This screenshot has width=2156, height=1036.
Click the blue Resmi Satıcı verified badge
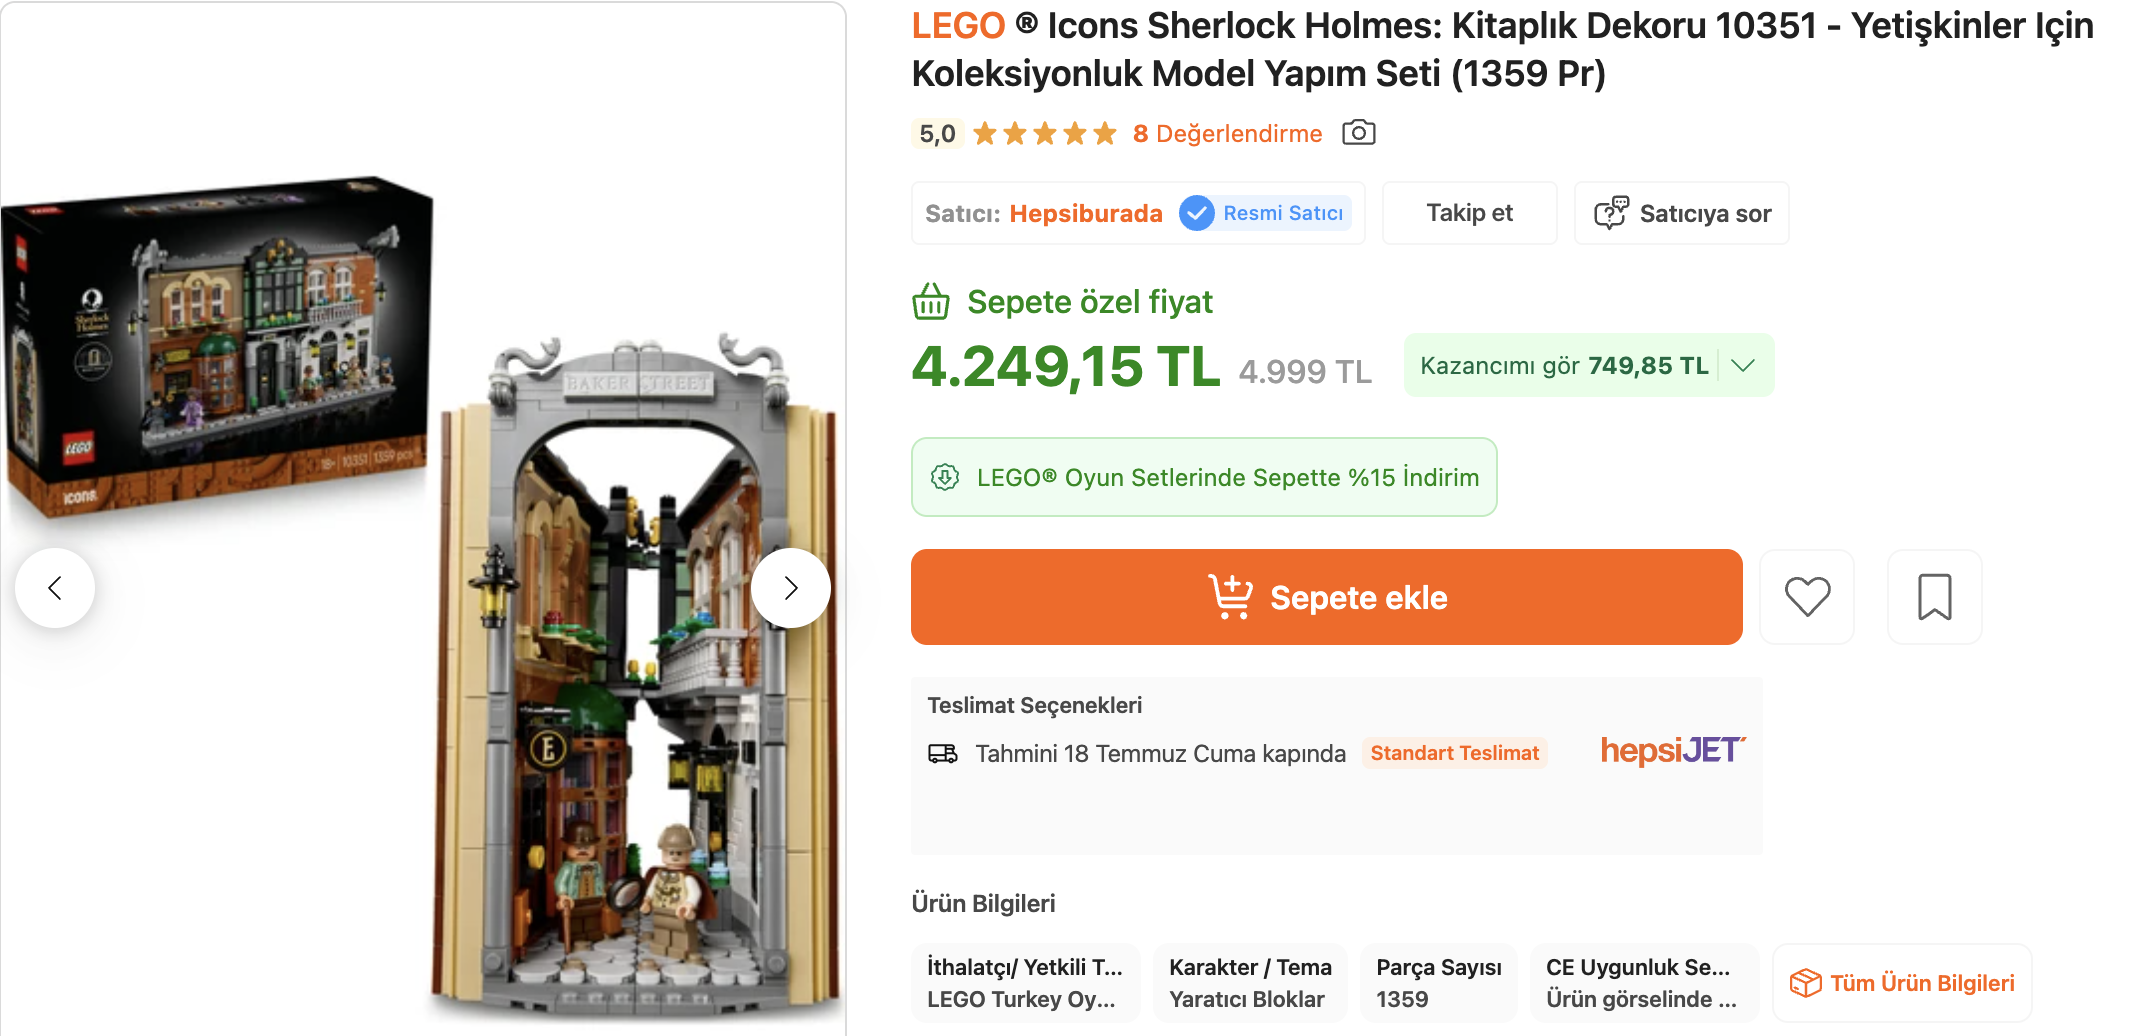1265,213
